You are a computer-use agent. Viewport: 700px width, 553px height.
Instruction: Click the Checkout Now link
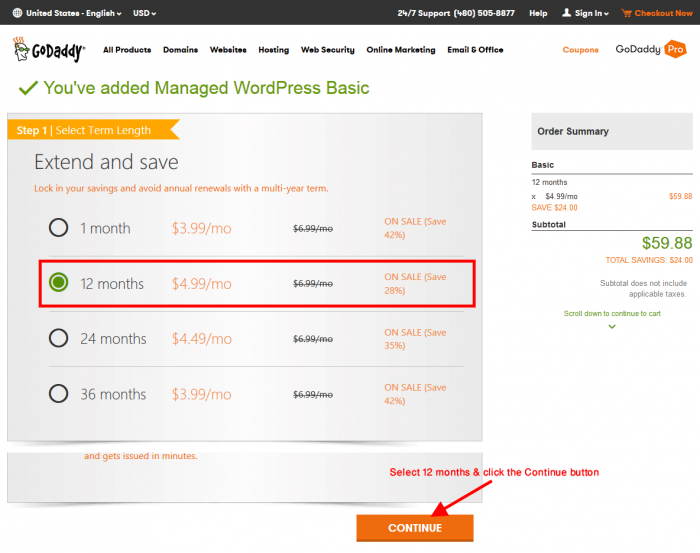click(663, 13)
